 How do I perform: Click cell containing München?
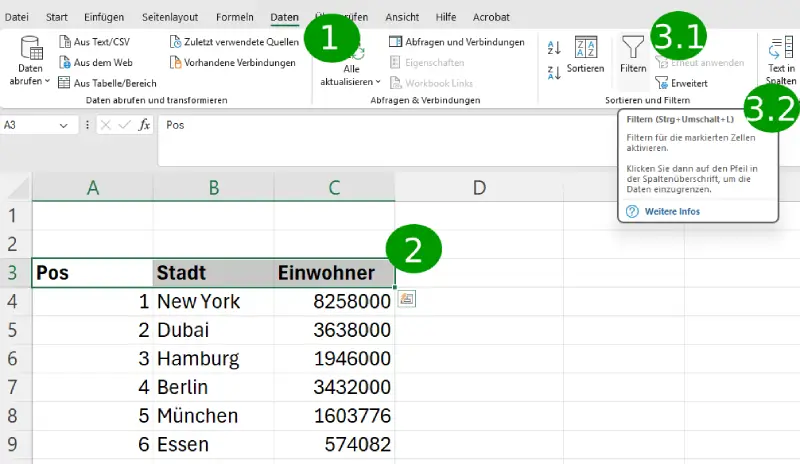pyautogui.click(x=213, y=416)
